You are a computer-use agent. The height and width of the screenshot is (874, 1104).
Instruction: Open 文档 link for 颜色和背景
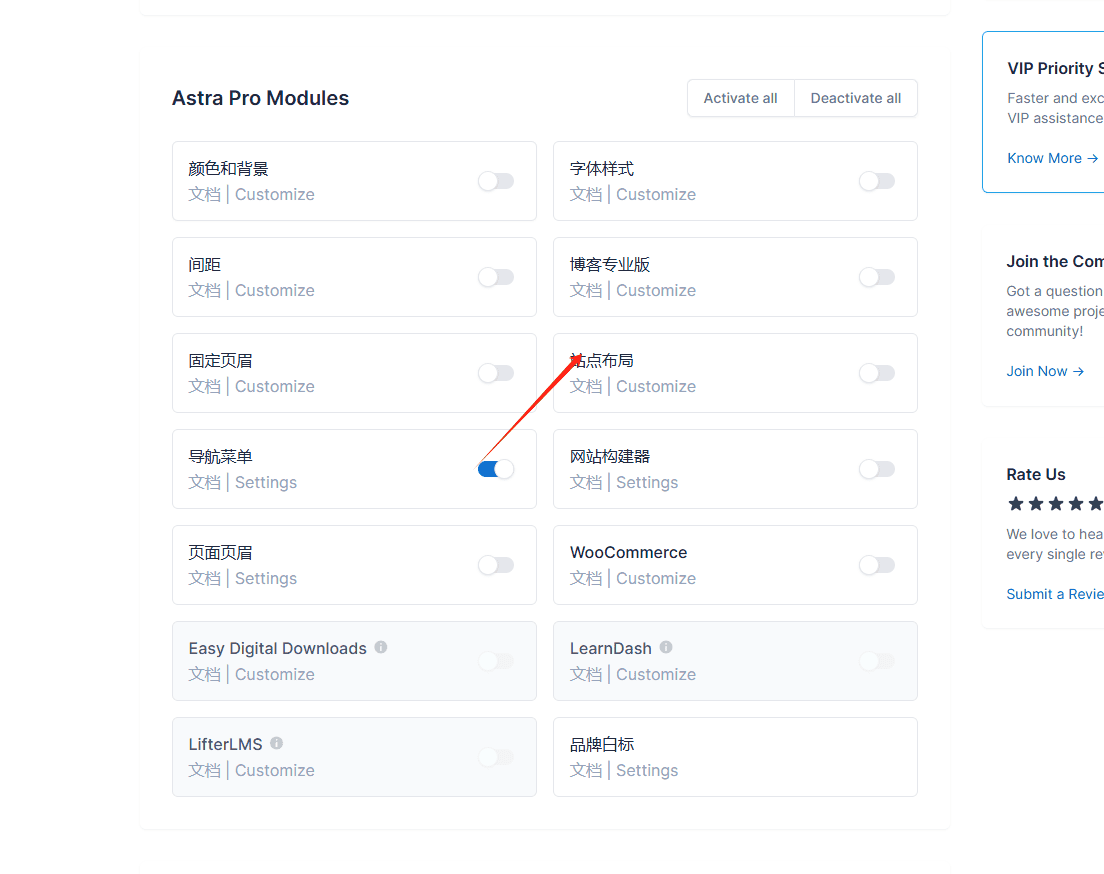coord(204,194)
